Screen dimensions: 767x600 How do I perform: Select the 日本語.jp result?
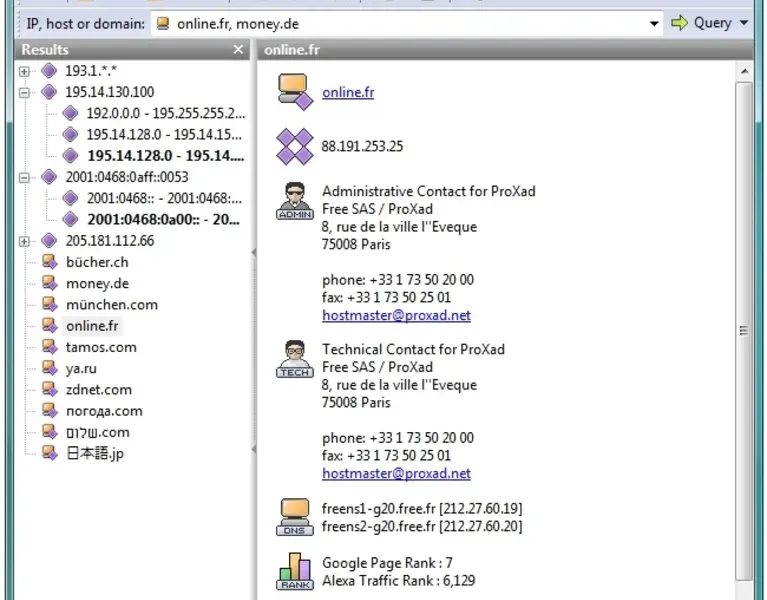click(95, 453)
